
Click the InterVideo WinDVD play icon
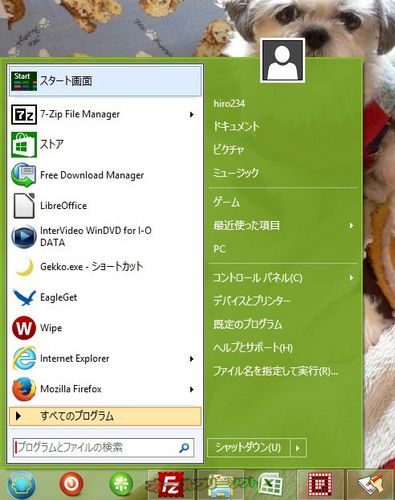24,236
